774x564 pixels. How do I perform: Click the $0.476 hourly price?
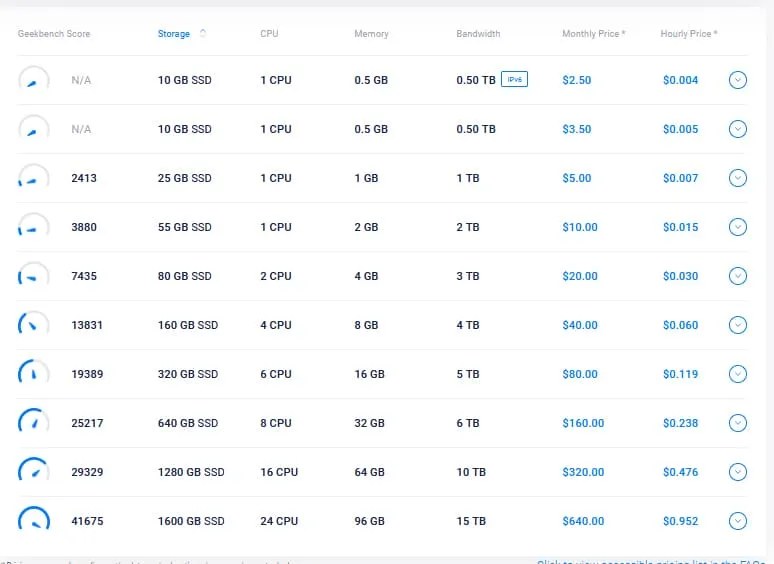pos(680,472)
